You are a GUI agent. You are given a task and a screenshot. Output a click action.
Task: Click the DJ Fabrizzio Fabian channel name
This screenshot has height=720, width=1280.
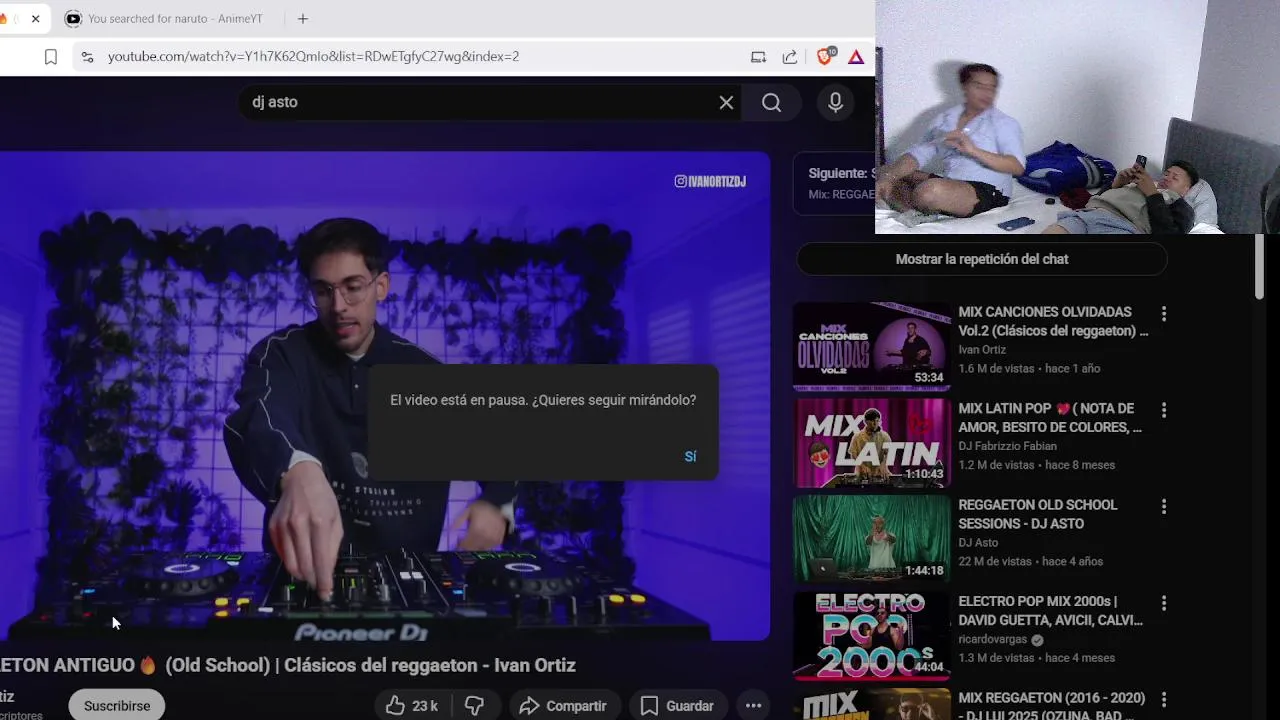pos(1007,446)
